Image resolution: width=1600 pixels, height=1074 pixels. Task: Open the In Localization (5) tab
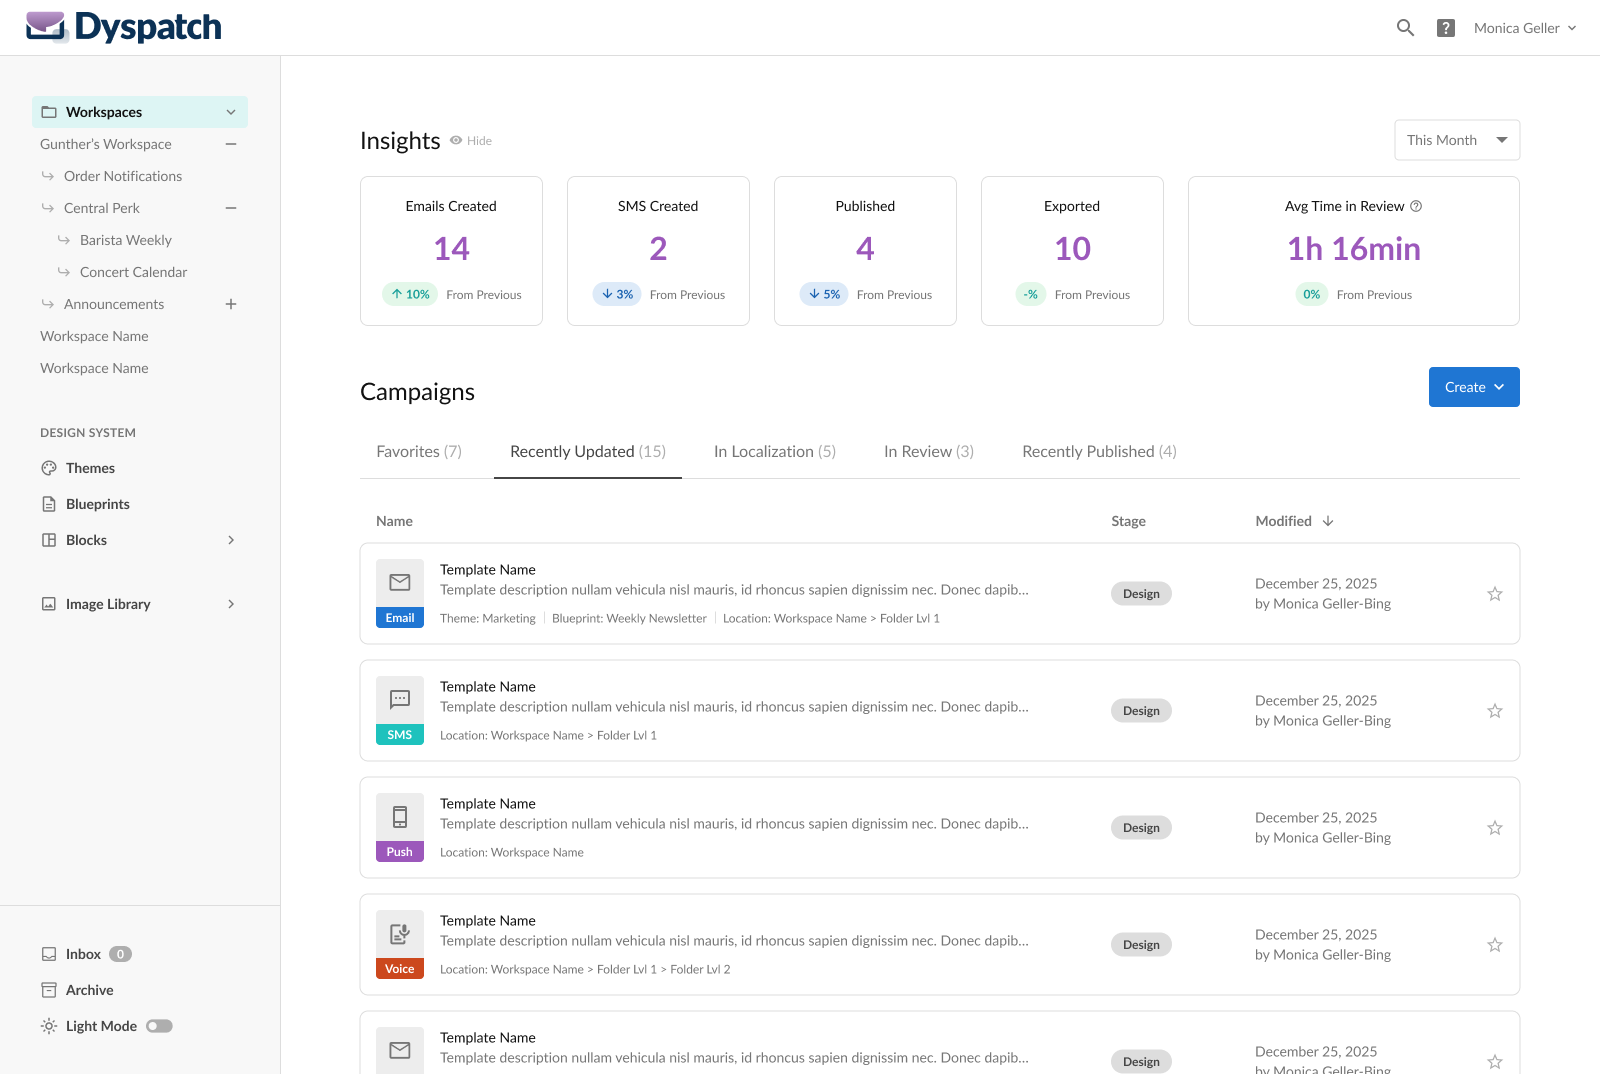click(775, 452)
